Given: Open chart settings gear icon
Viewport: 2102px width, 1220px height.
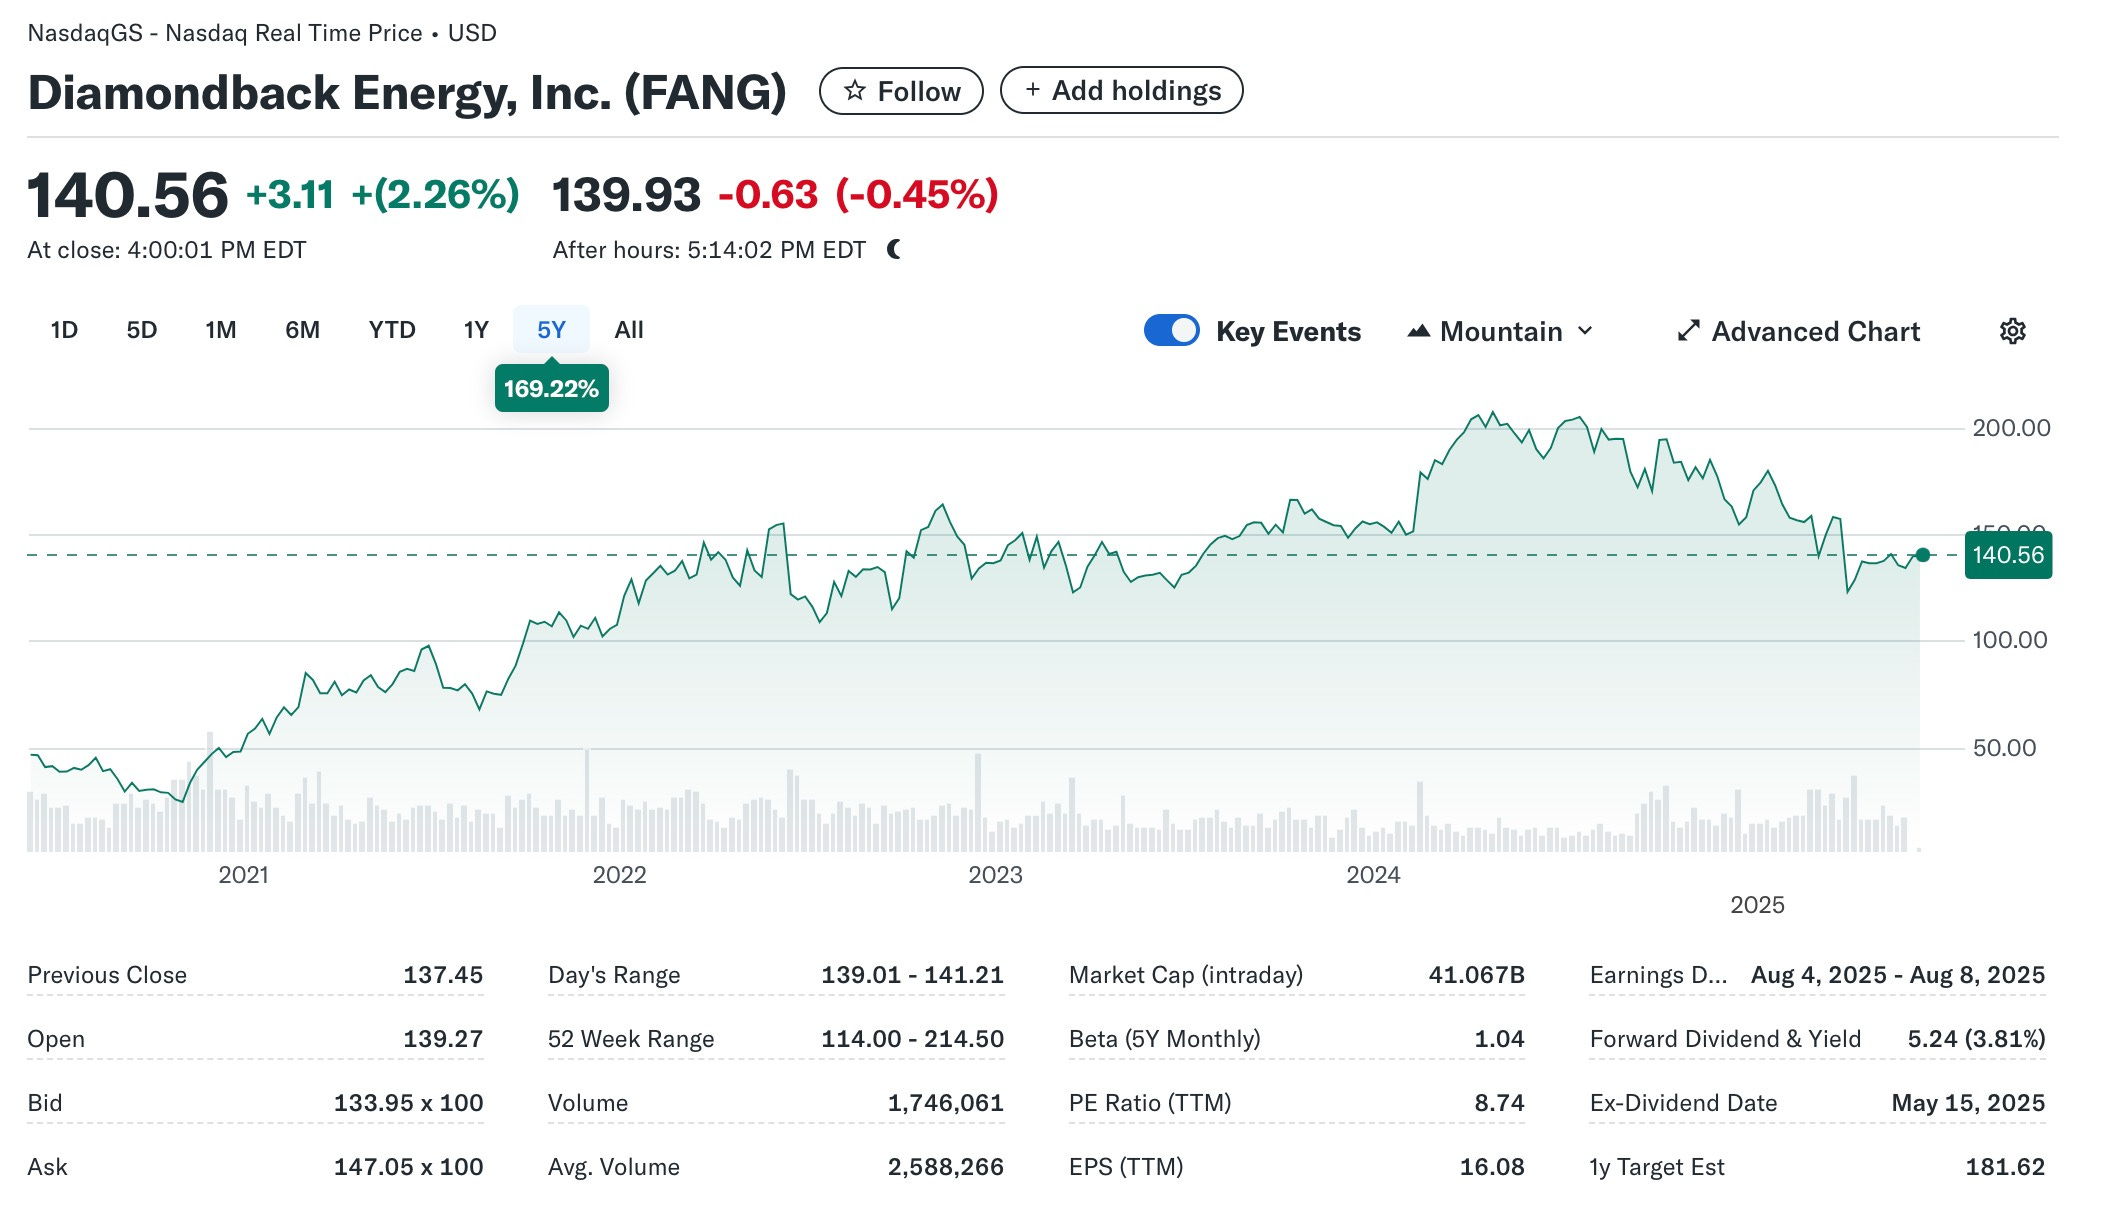Looking at the screenshot, I should 2012,331.
